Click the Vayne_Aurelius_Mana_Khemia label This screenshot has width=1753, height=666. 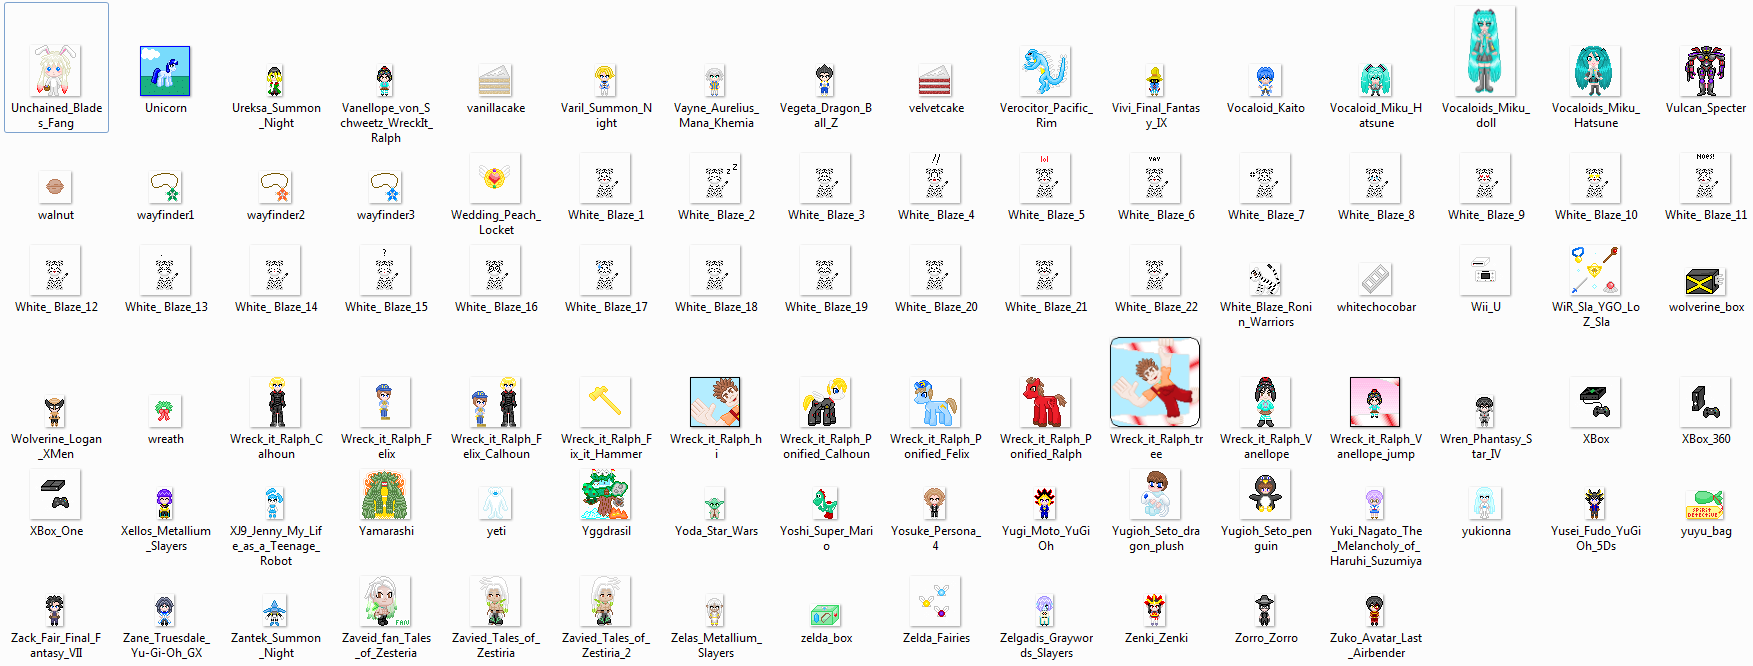[716, 115]
